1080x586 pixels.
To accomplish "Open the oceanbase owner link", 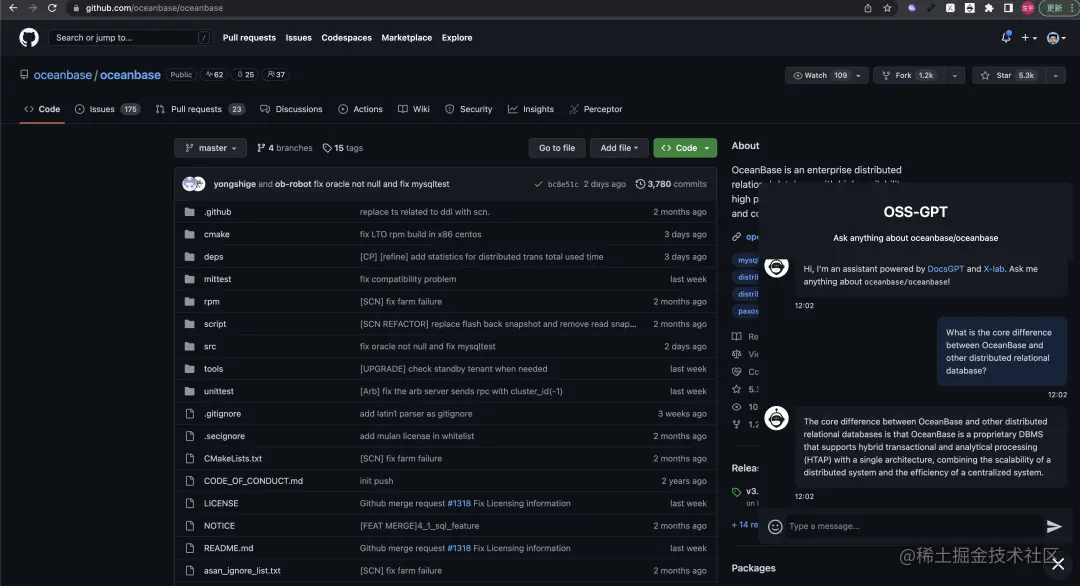I will point(62,75).
